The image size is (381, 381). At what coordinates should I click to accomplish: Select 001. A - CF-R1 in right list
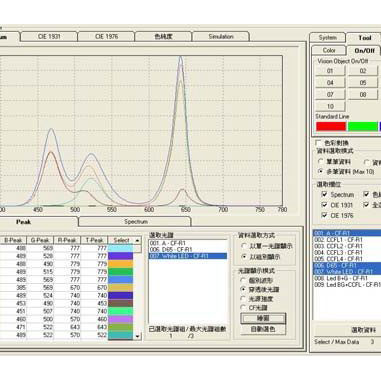[347, 233]
